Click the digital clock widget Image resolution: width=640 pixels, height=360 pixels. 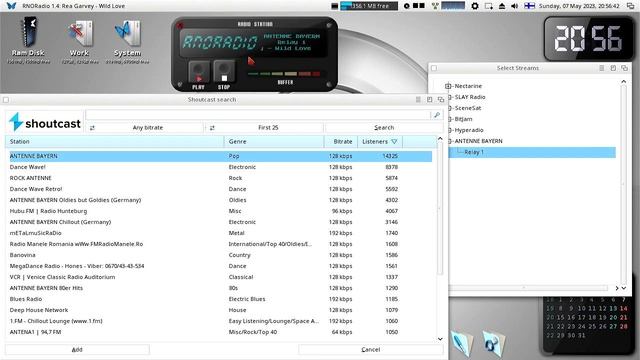click(589, 39)
